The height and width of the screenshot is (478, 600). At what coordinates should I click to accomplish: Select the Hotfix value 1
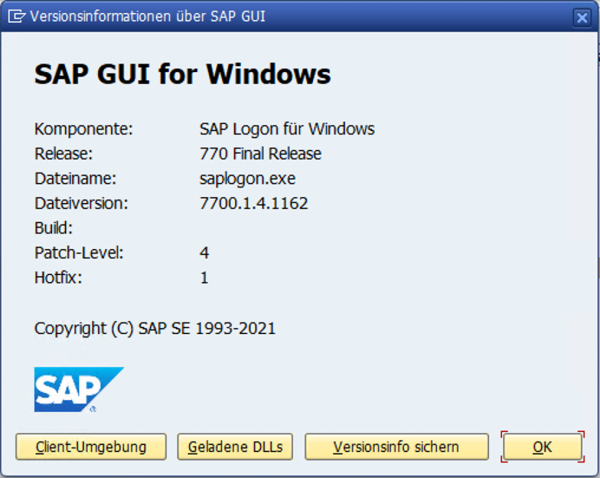tap(204, 277)
